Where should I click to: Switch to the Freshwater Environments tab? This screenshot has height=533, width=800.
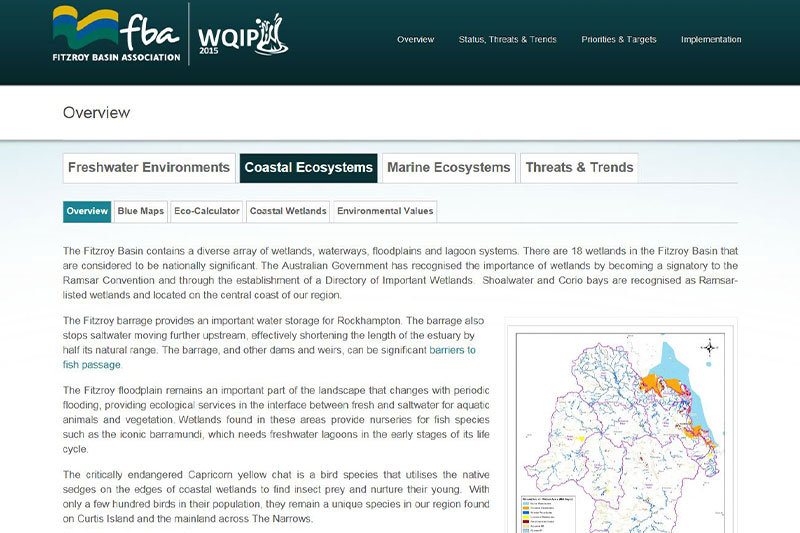click(149, 168)
